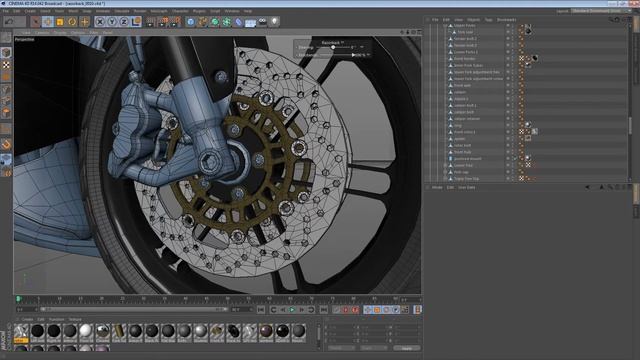Toggle visibility dot for spider object
Viewport: 640px width, 360px height.
508,138
